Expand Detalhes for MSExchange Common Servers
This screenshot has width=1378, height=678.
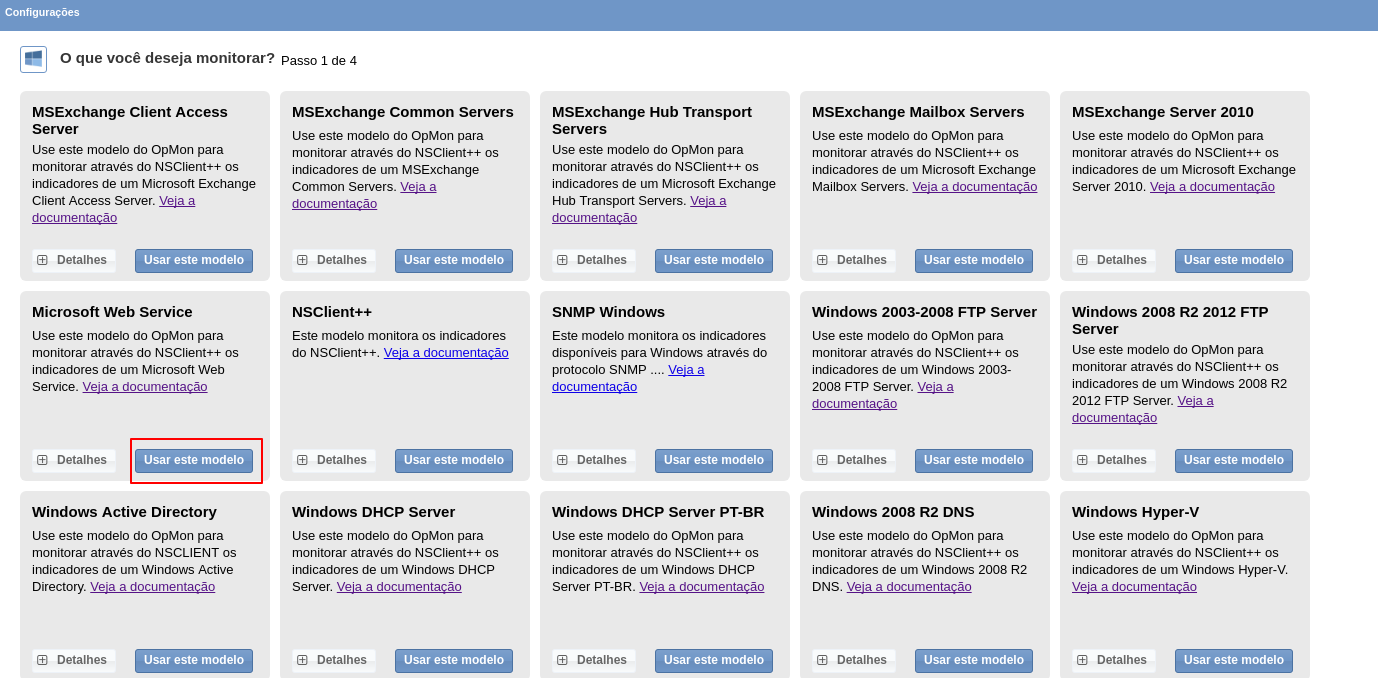click(333, 260)
